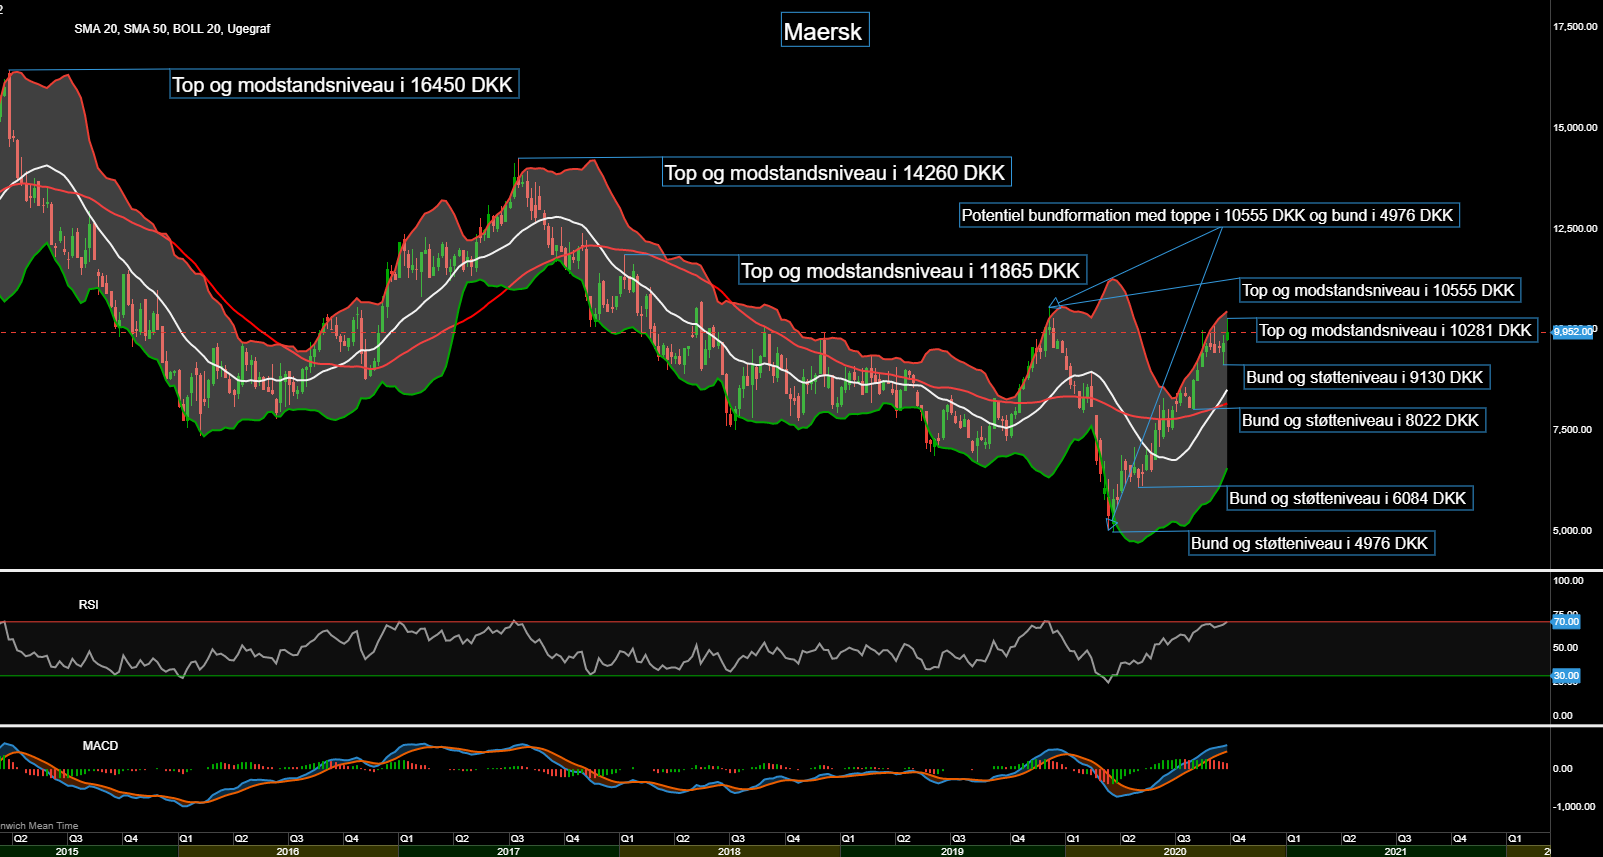This screenshot has width=1603, height=857.
Task: Click the 'Bund og støtteniveau i 8022 DKK' label
Action: click(1362, 420)
